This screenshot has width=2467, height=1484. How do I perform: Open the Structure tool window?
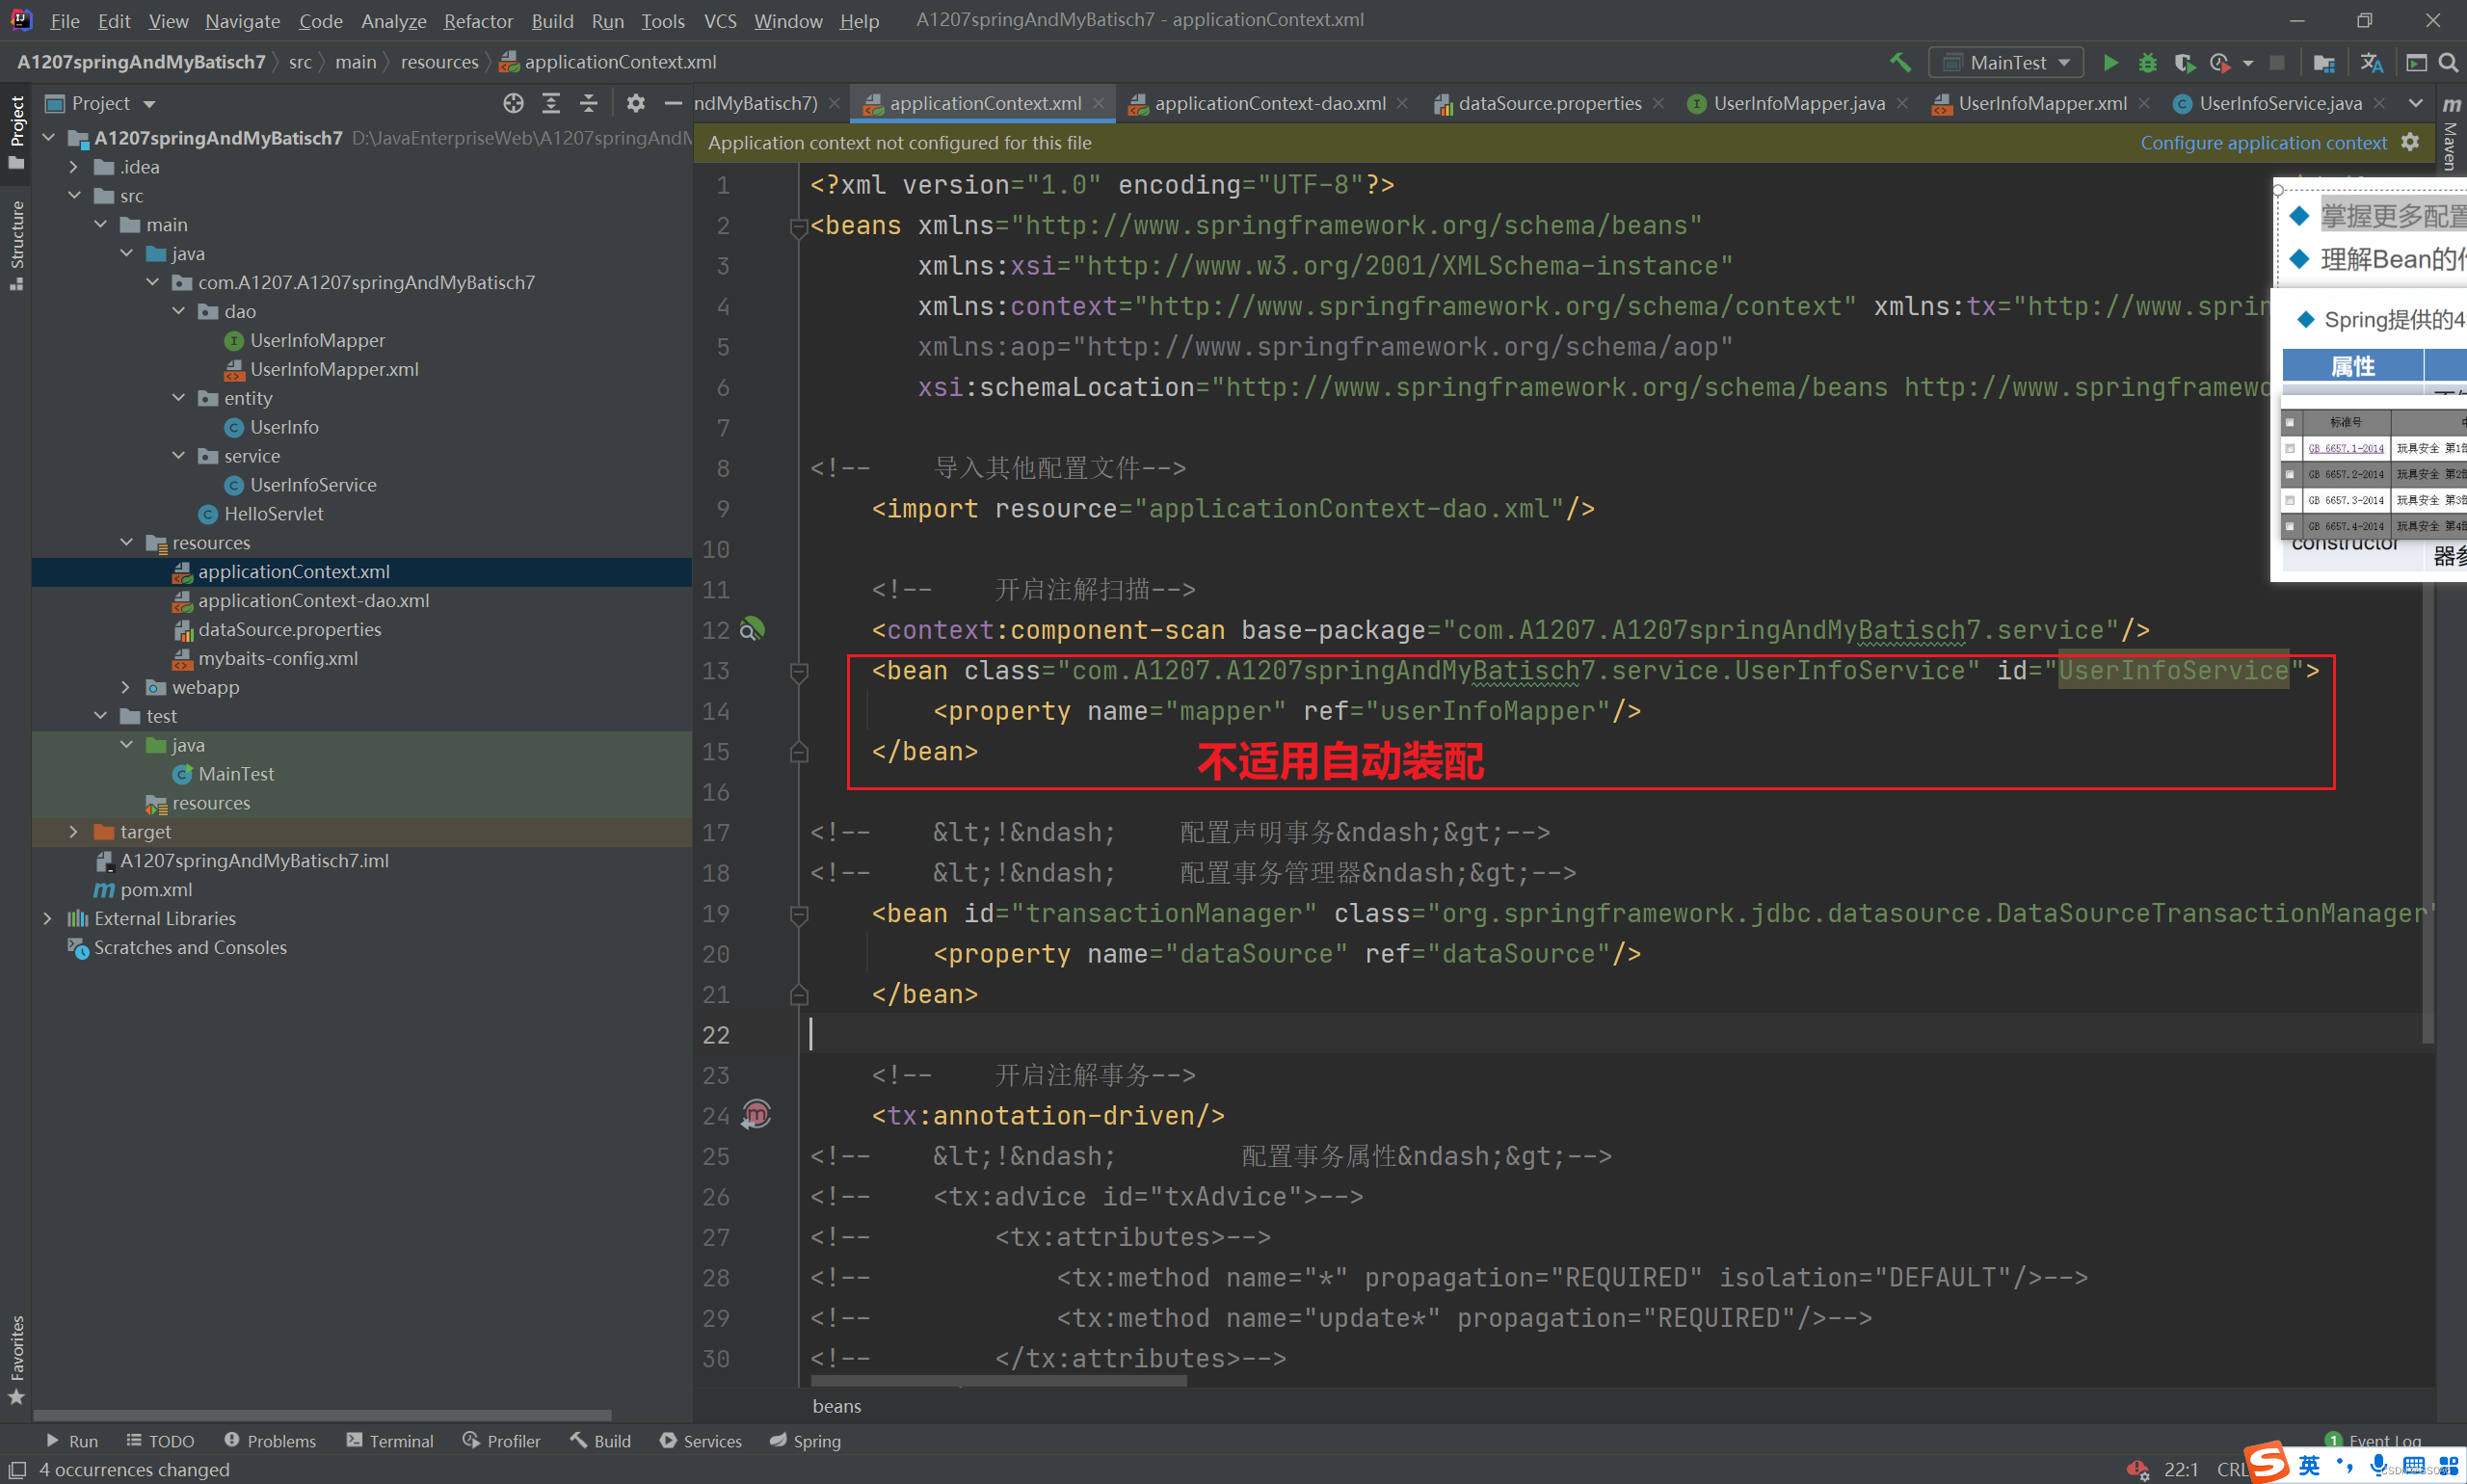coord(16,245)
